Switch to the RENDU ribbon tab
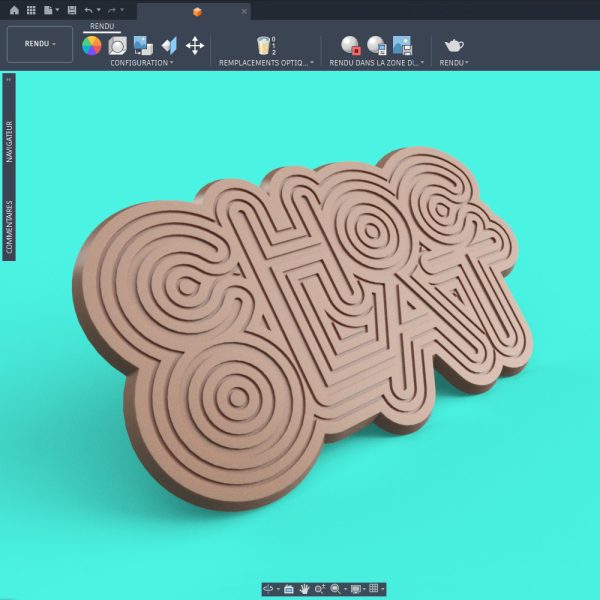Viewport: 600px width, 600px height. (102, 26)
